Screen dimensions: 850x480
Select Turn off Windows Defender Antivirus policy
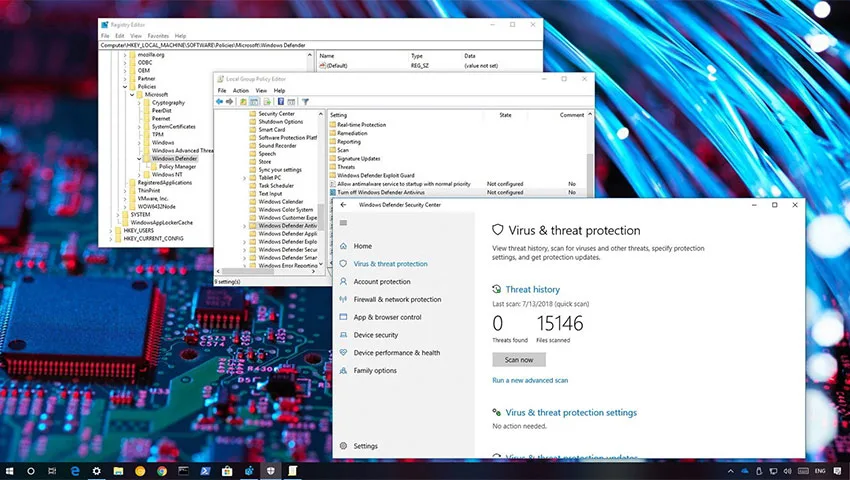[381, 193]
